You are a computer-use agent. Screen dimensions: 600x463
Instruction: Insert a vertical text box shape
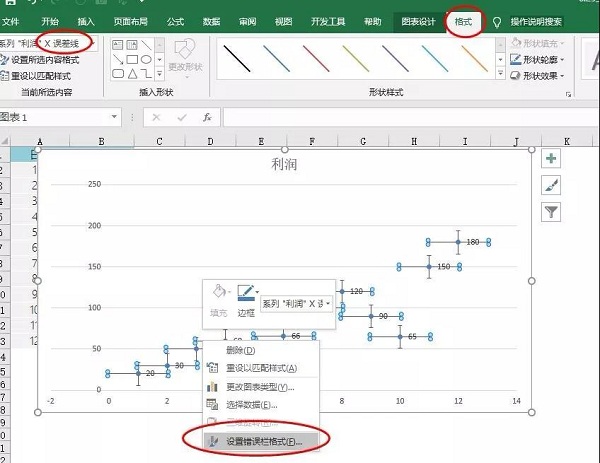[x=132, y=45]
